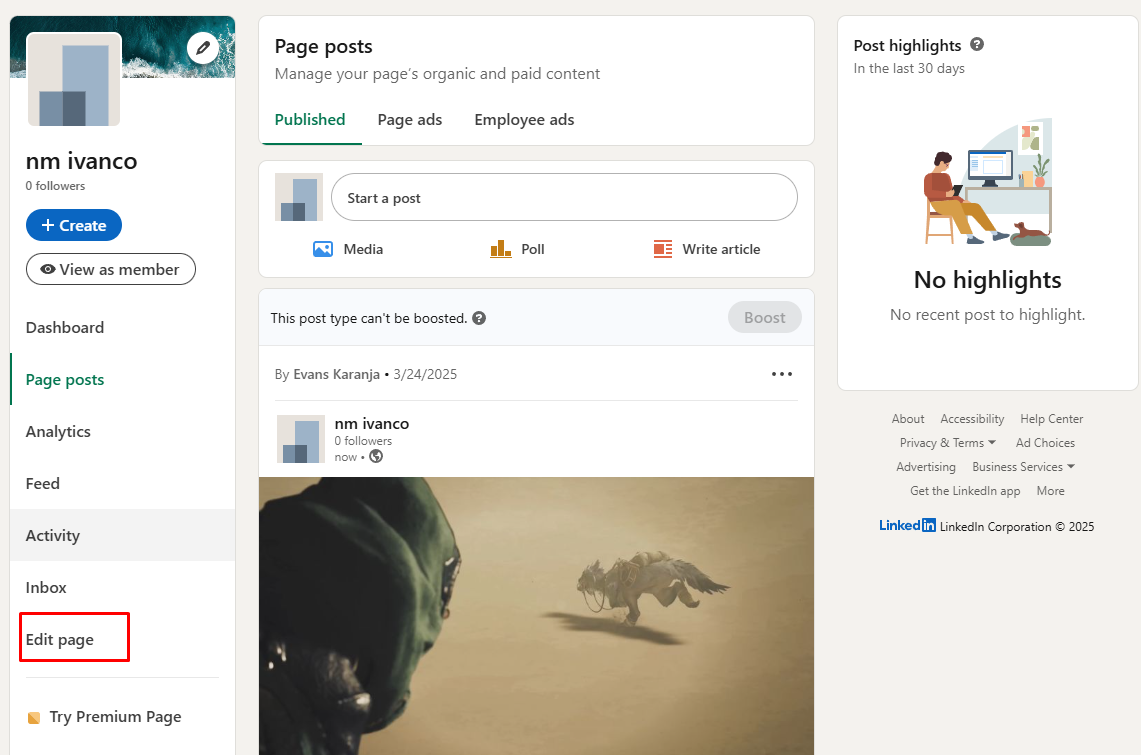Open the post image with running creature
The width and height of the screenshot is (1141, 755).
(536, 615)
